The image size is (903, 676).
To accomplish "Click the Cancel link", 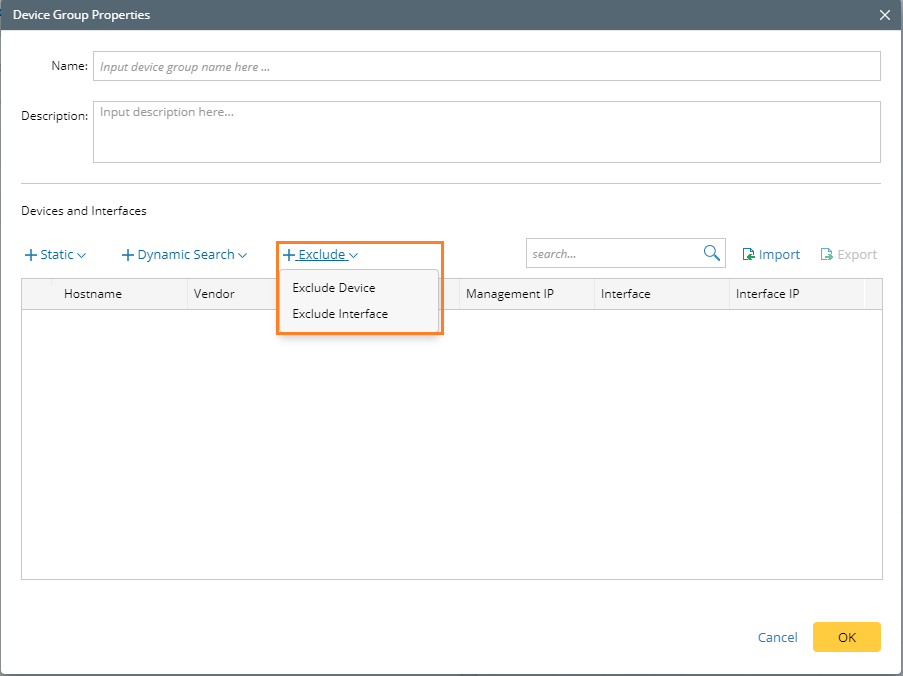I will [x=777, y=637].
